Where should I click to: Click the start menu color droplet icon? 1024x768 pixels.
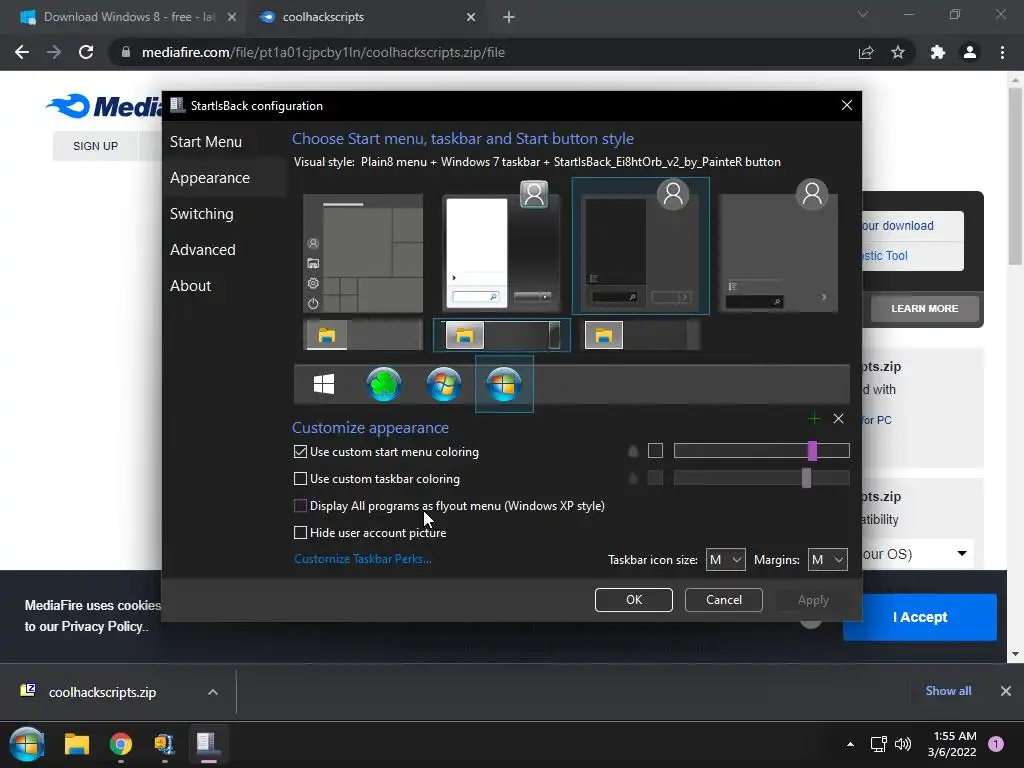click(633, 451)
